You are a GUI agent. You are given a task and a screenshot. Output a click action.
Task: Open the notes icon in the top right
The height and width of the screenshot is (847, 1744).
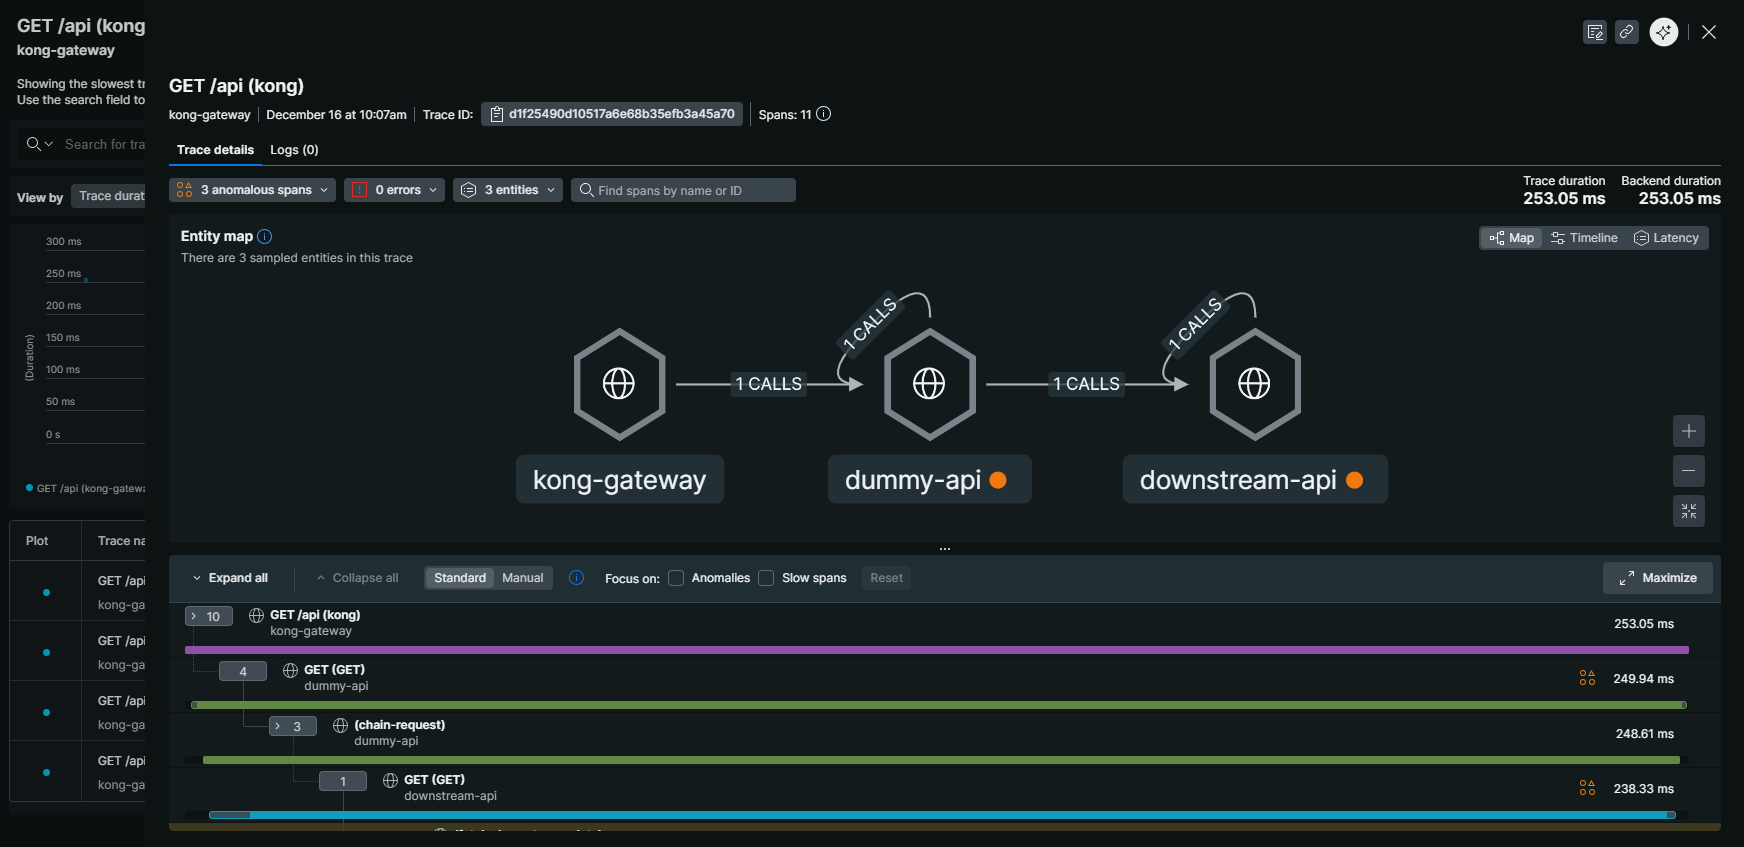tap(1595, 32)
